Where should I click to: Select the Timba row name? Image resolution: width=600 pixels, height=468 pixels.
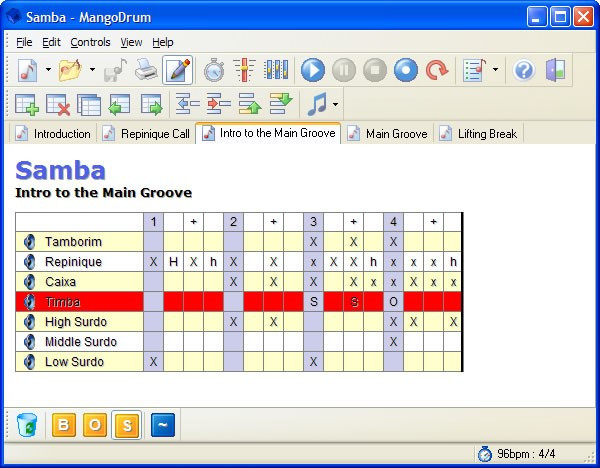[x=63, y=302]
